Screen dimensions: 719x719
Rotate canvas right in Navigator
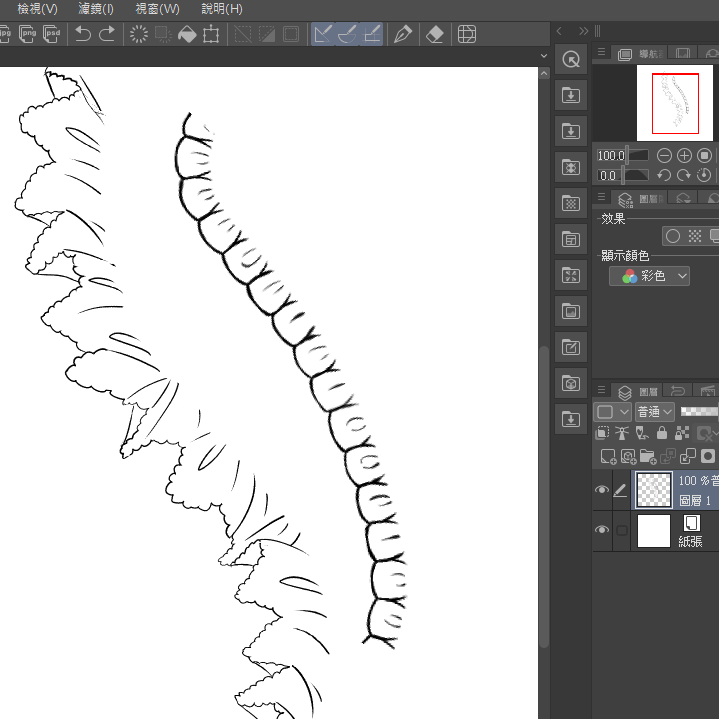tap(684, 175)
